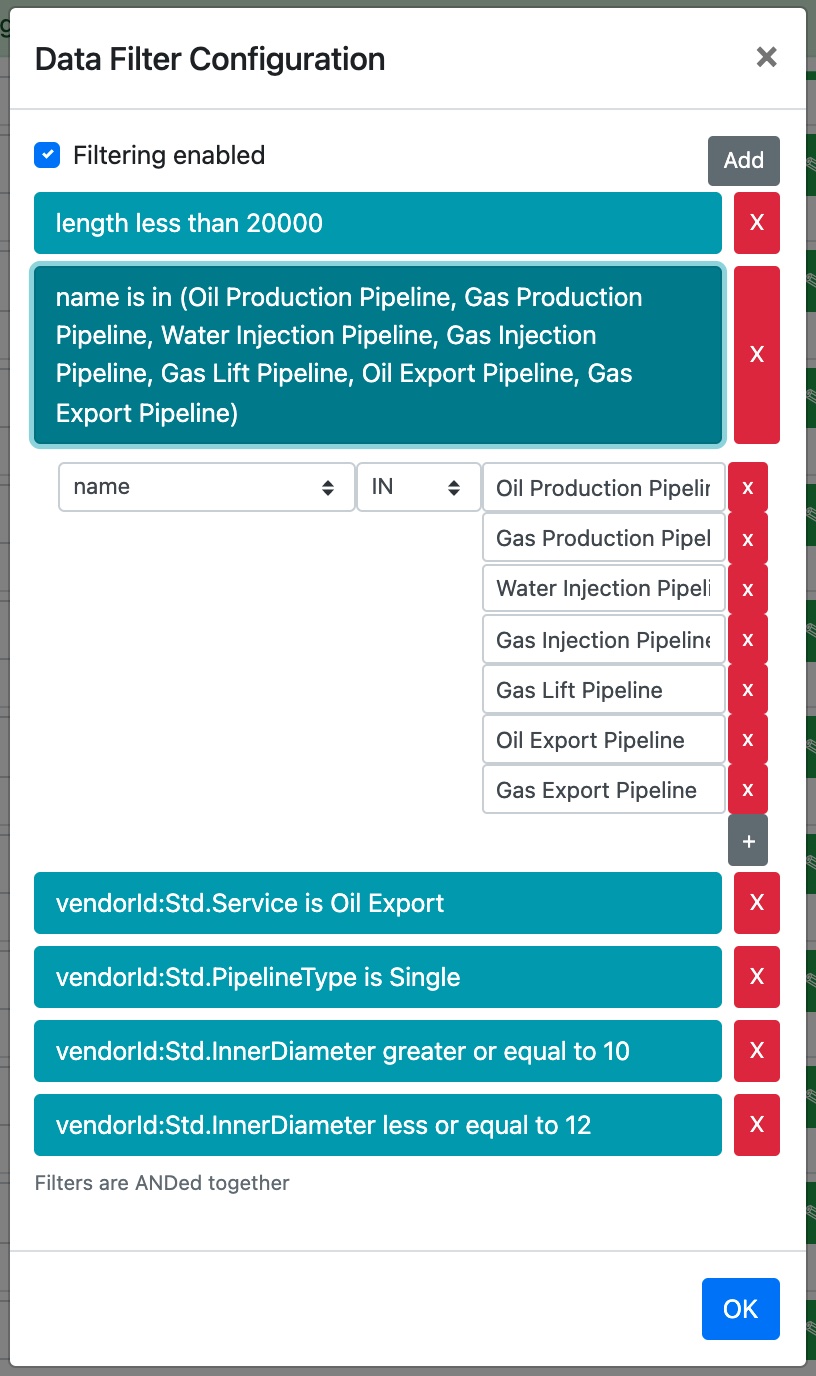Remove the name is in filter
The width and height of the screenshot is (816, 1376).
tap(756, 354)
